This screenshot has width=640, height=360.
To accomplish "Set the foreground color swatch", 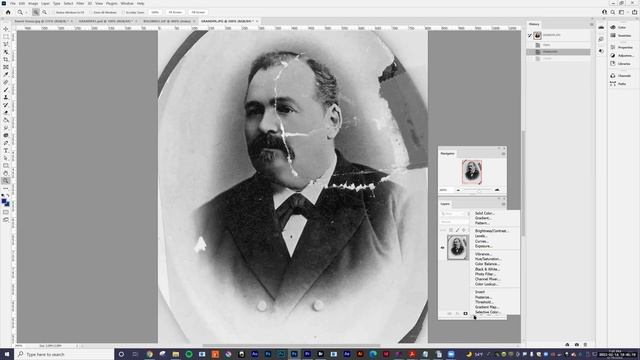I will 4,200.
